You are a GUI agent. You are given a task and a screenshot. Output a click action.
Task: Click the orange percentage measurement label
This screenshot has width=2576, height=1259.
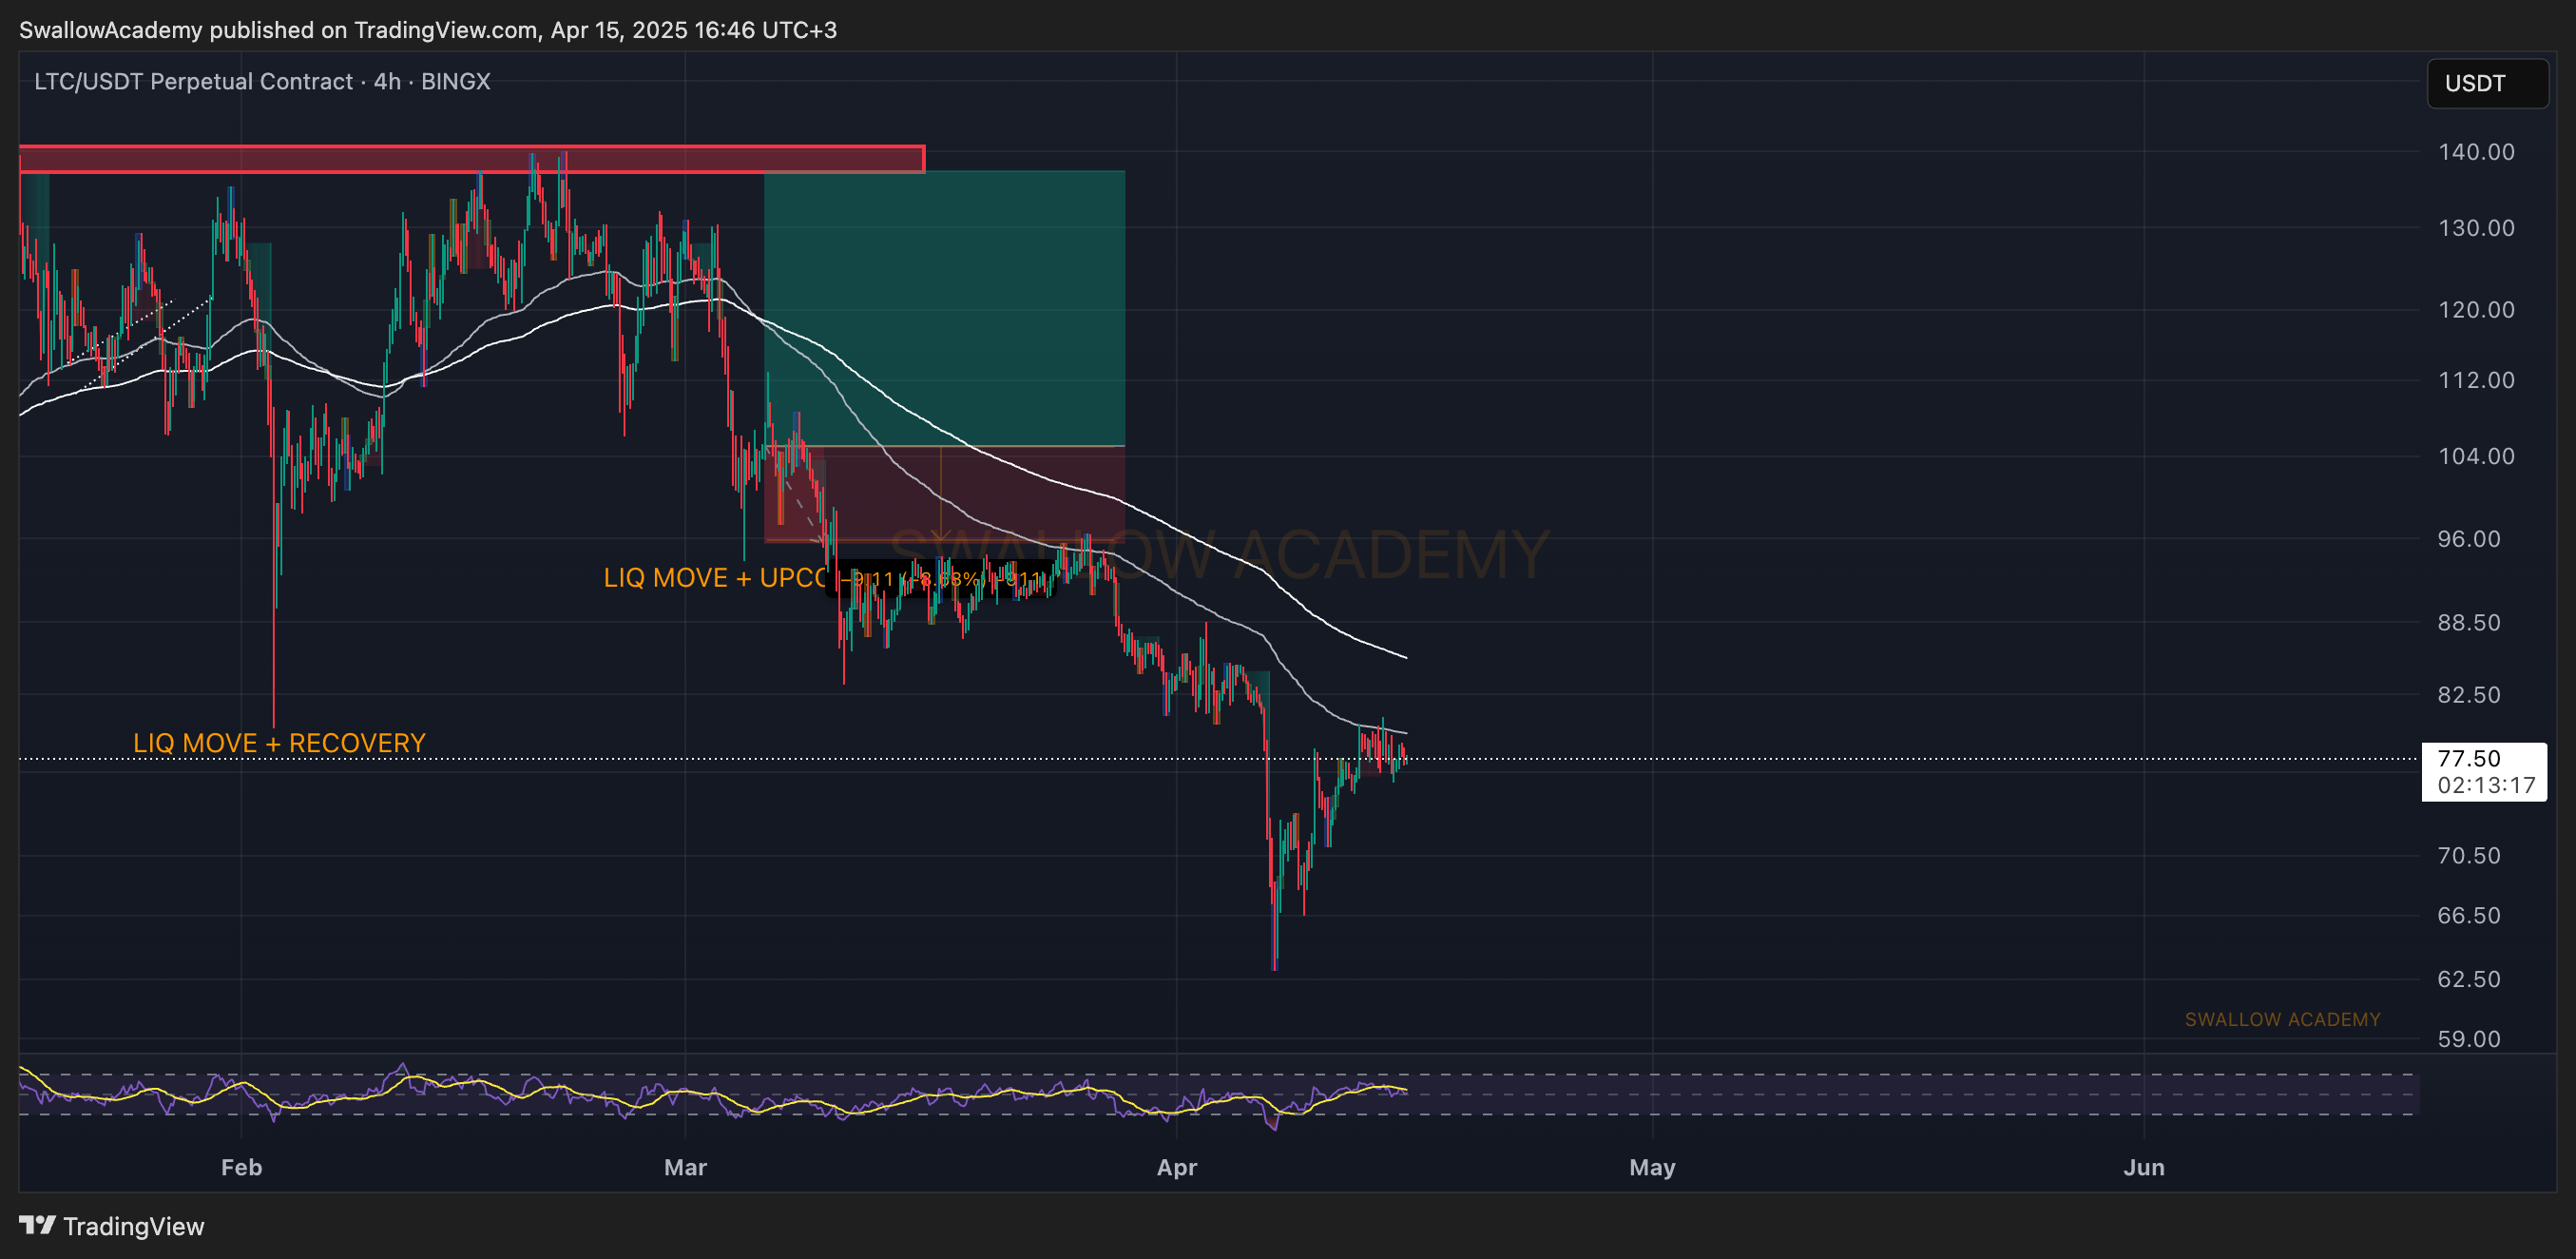pos(940,579)
